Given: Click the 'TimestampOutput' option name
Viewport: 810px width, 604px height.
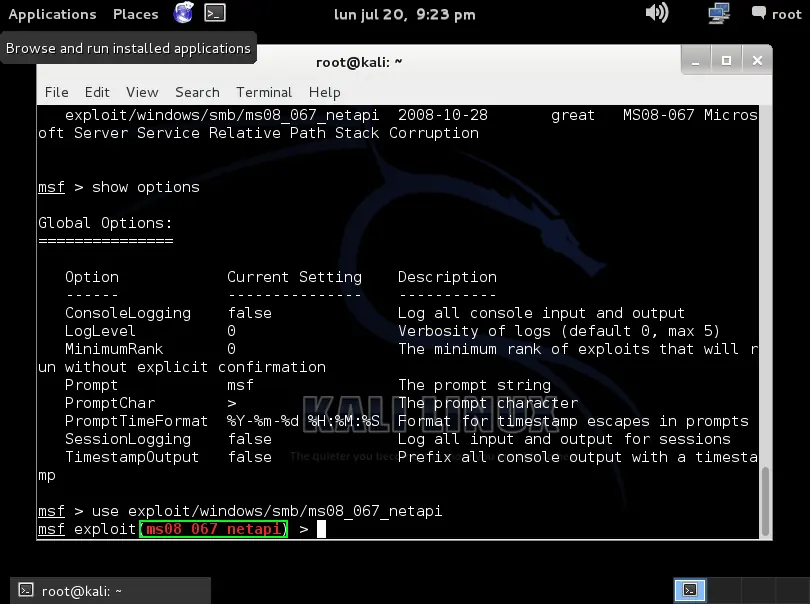Looking at the screenshot, I should click(132, 457).
